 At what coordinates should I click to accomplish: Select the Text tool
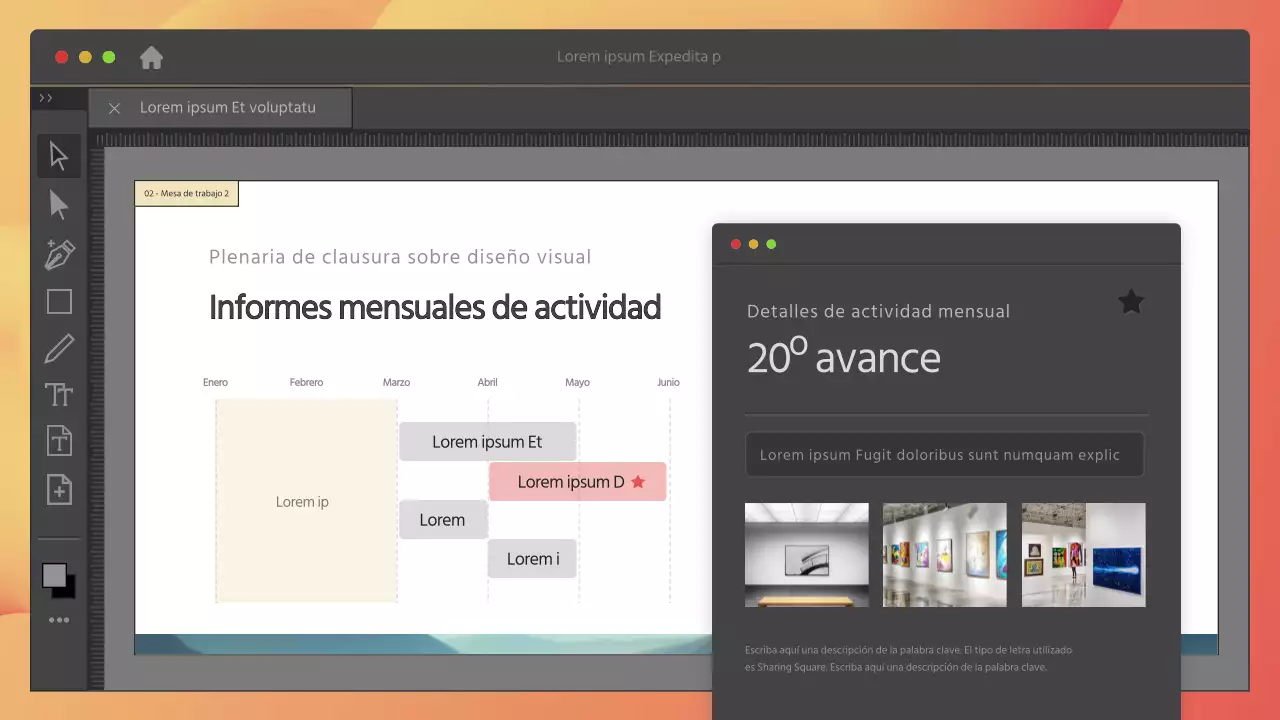(58, 394)
